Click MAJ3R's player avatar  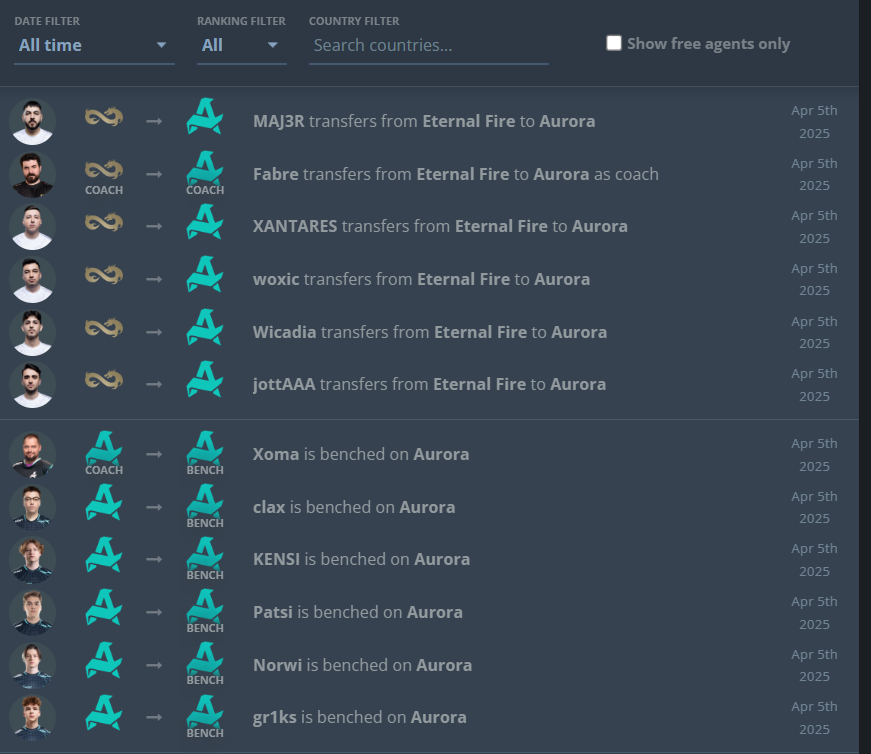32,121
